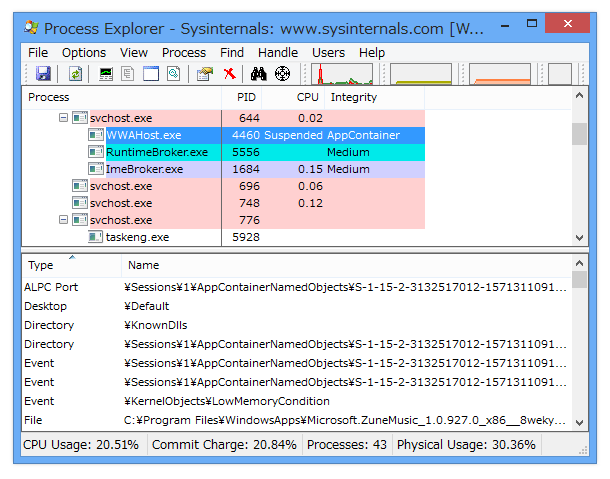This screenshot has width=610, height=479.
Task: Sort handles by Type column header
Action: (72, 265)
